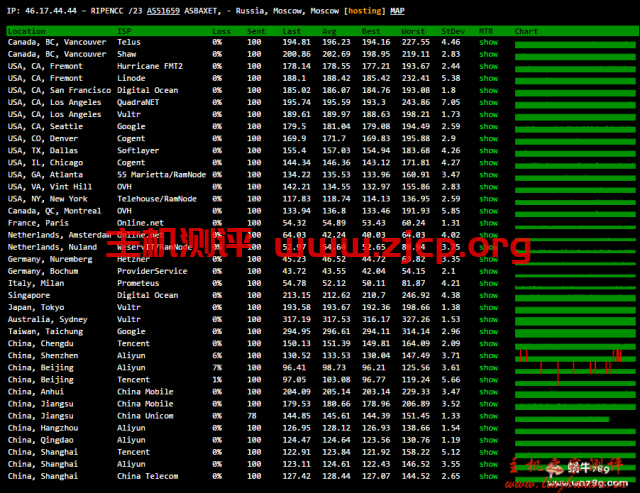Select the Telehouse/RamNode ISP text
Screen dimensions: 640x493
157,199
